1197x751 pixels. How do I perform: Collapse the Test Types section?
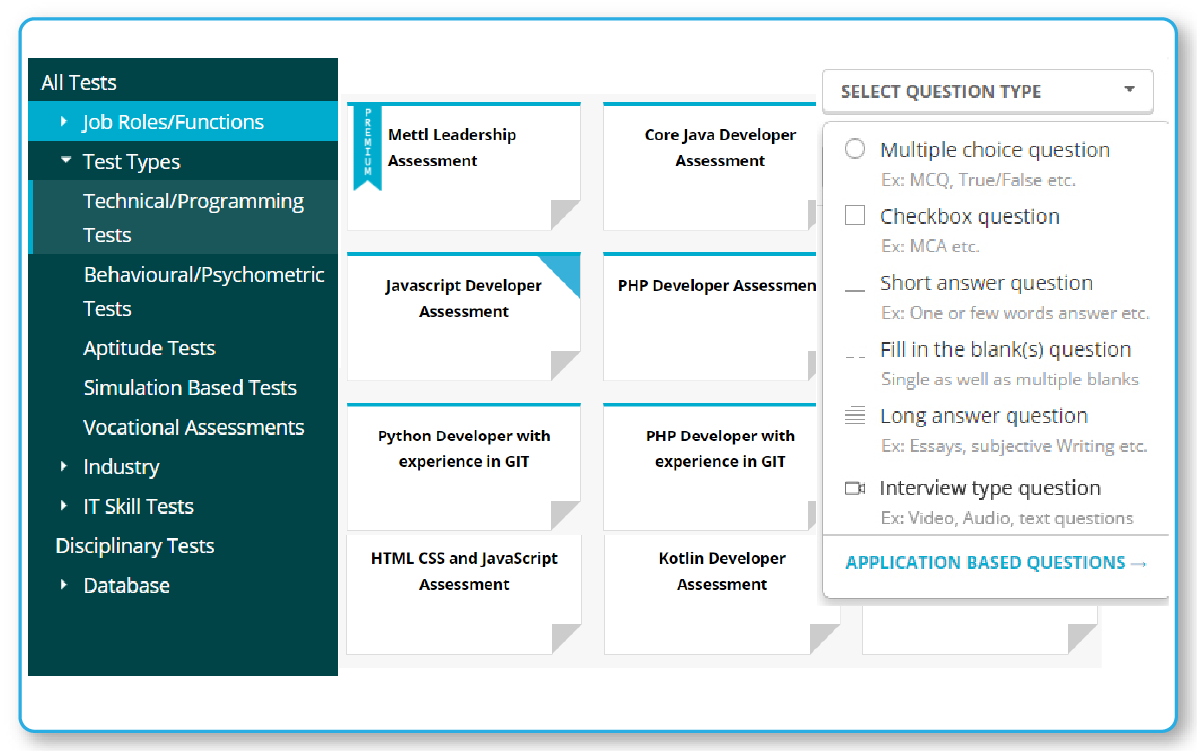coord(65,161)
